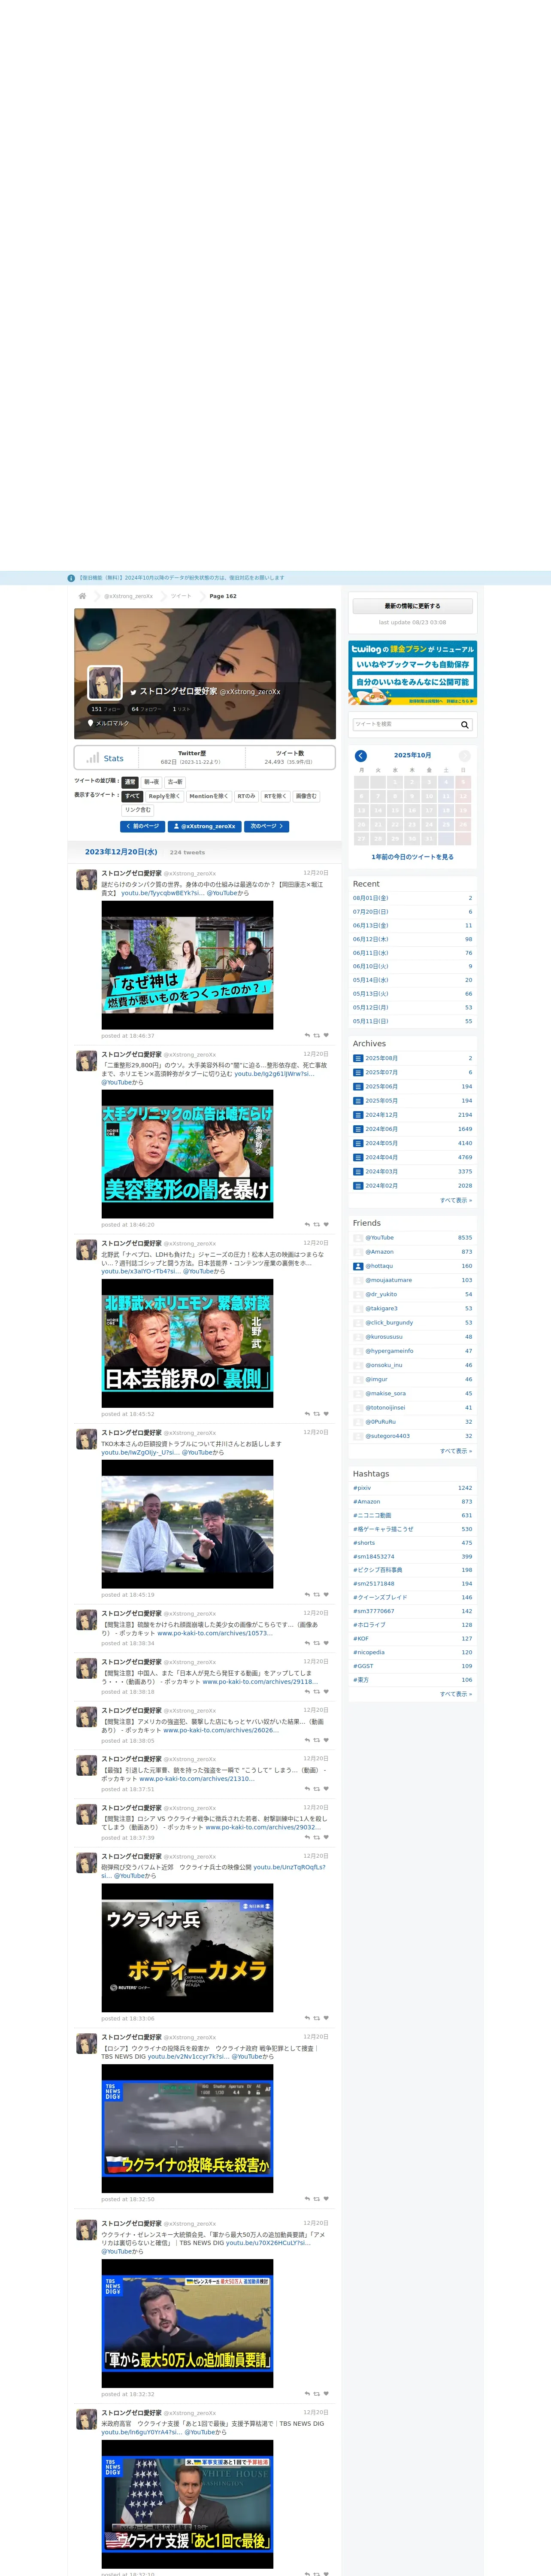Open なぜ神は video thumbnail
Image resolution: width=551 pixels, height=2576 pixels.
tap(187, 965)
